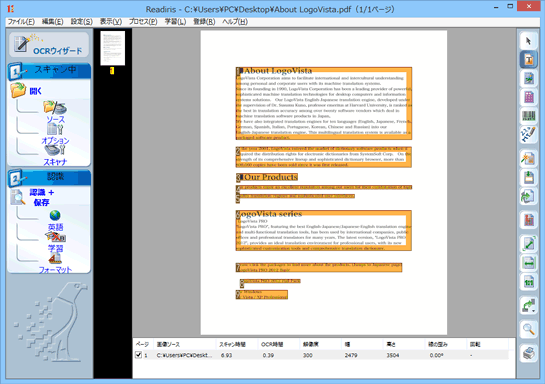Click the actual size 1:1 view icon
Image resolution: width=545 pixels, height=384 pixels.
[528, 282]
